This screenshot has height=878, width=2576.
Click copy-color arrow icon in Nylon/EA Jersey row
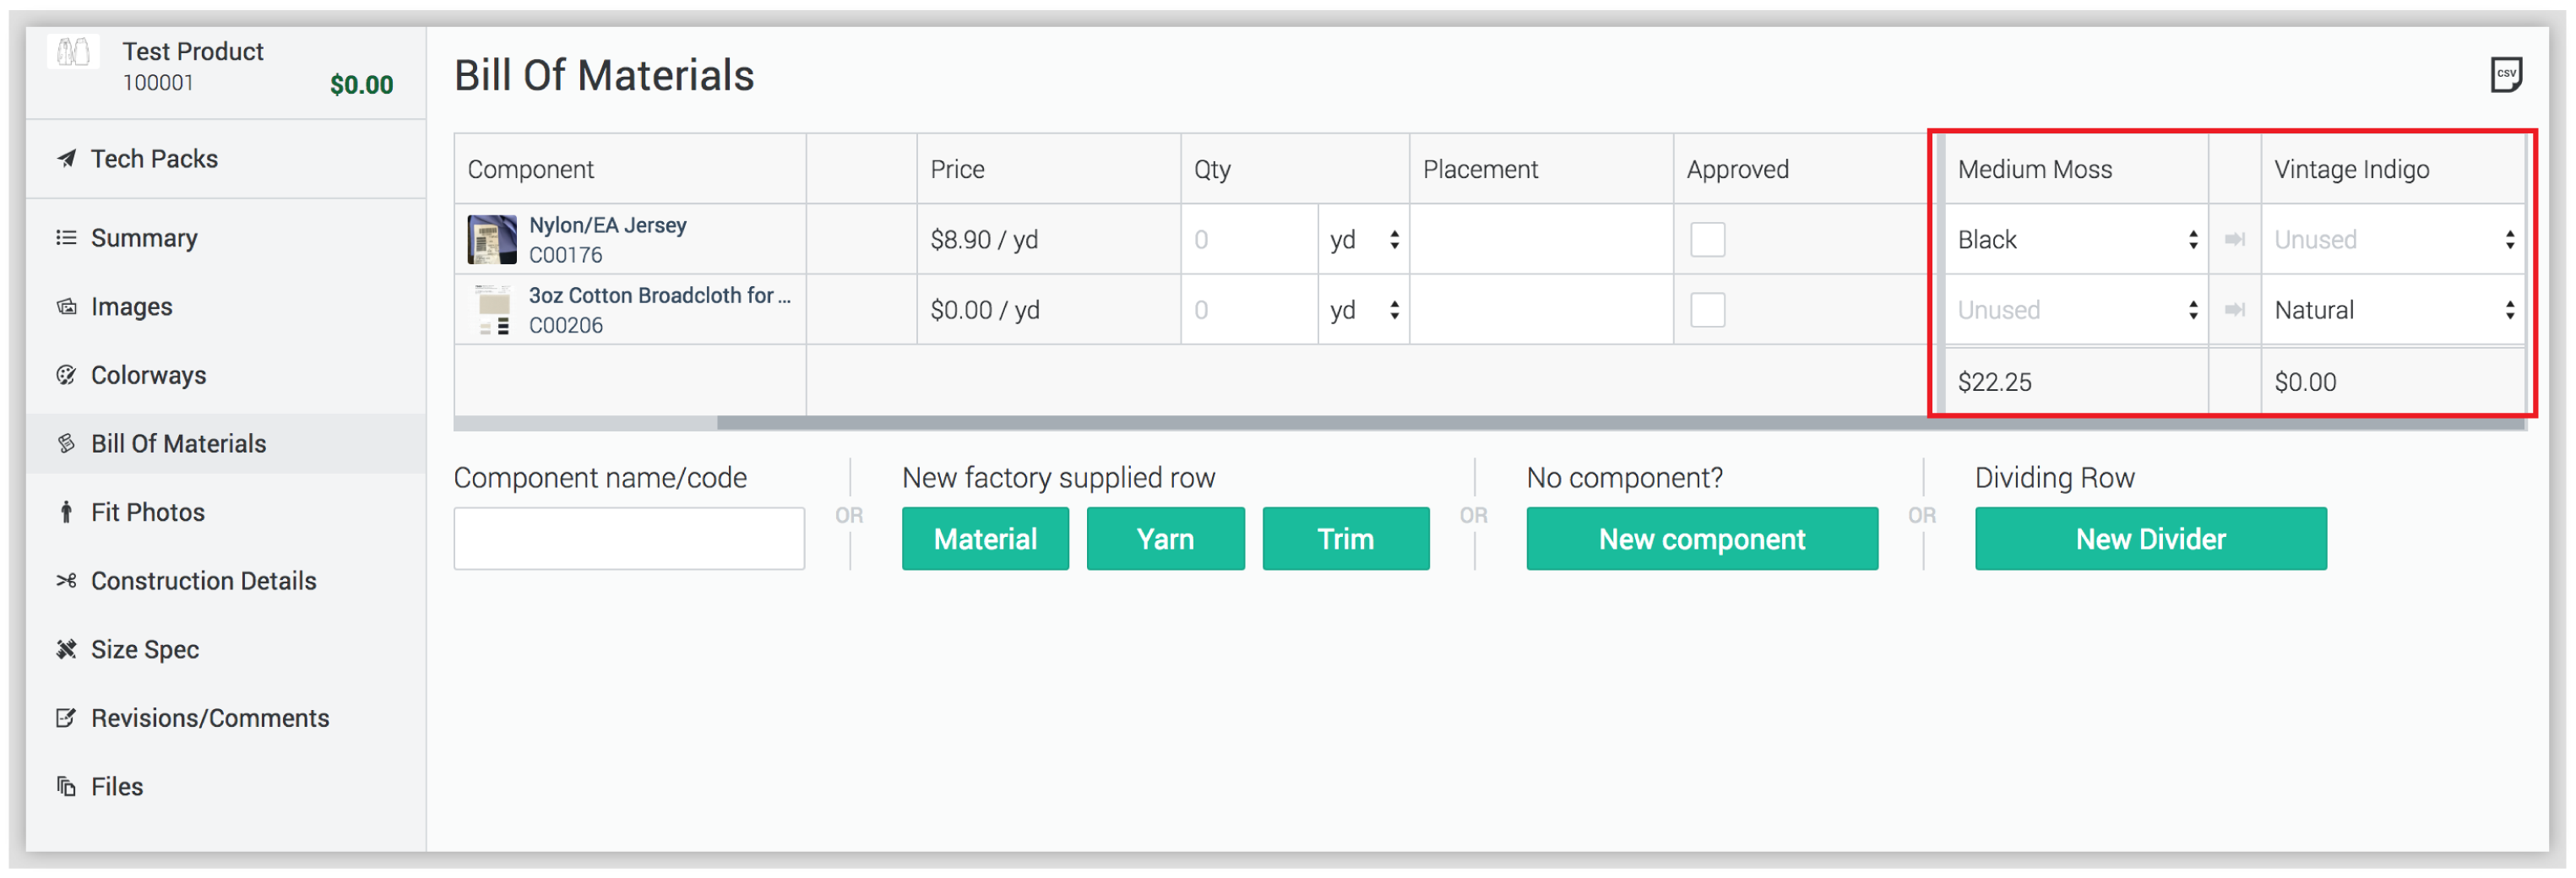tap(2234, 240)
